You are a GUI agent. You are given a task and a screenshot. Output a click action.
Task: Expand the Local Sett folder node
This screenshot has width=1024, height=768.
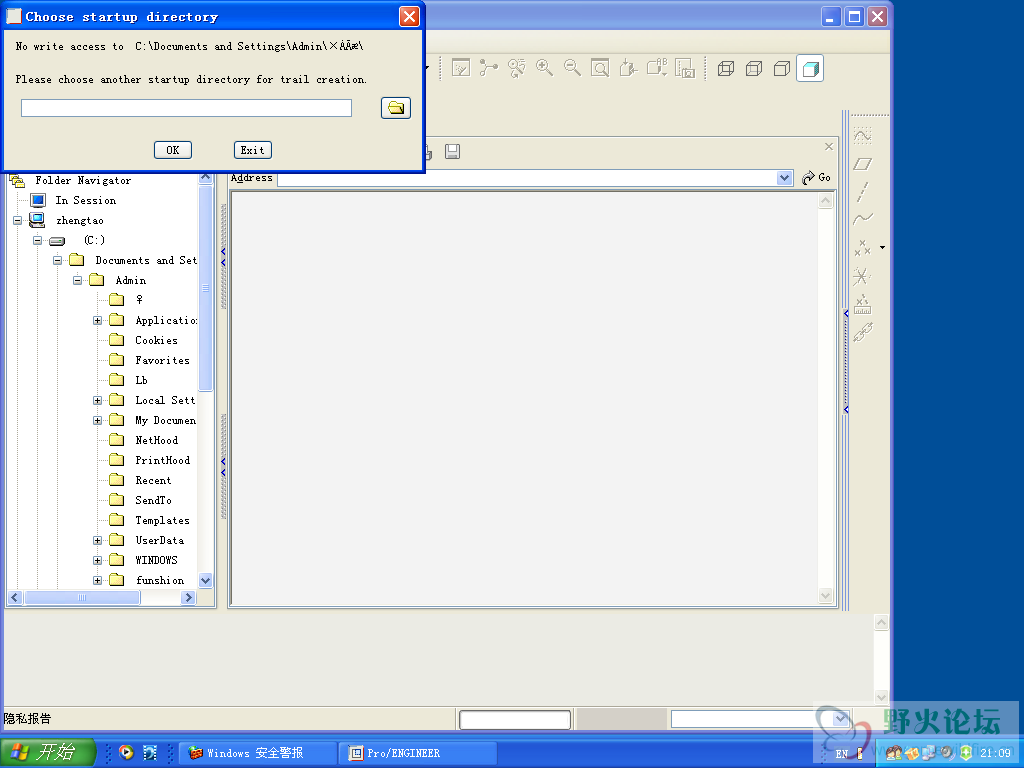point(97,400)
